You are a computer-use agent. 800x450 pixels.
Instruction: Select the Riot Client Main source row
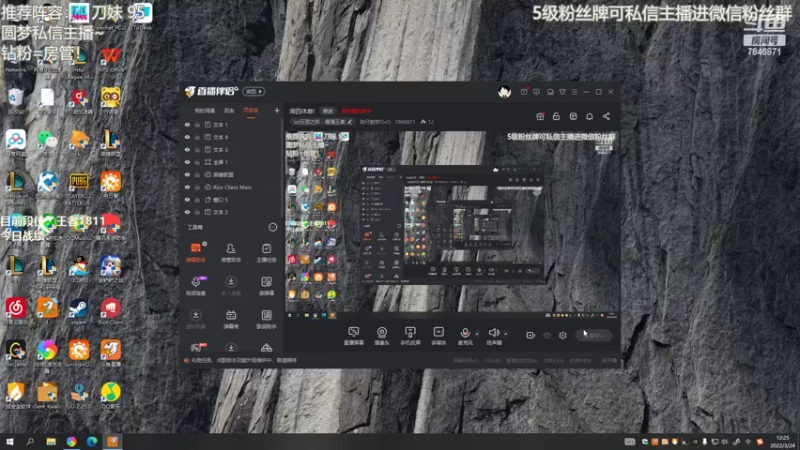232,187
